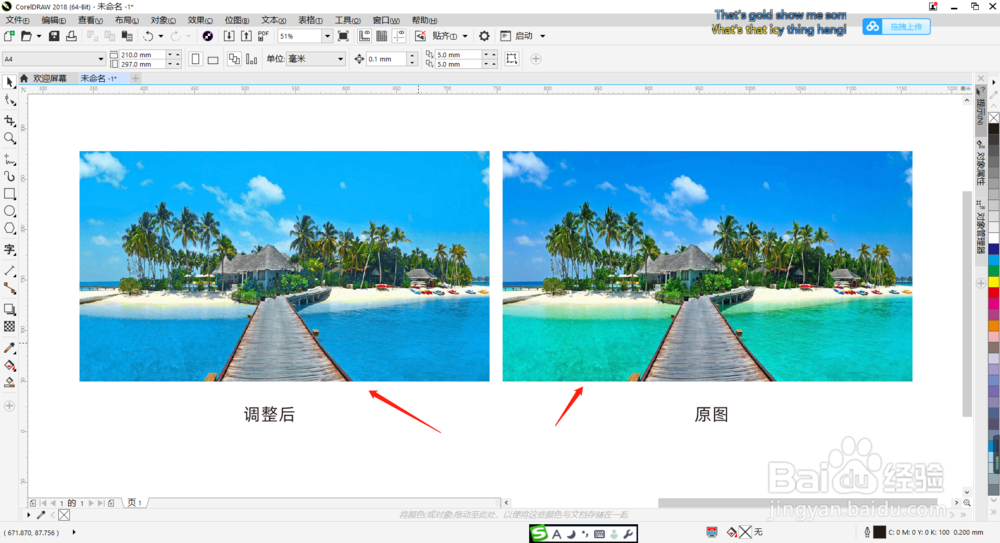Screen dimensions: 1000x543
Task: Toggle full-screen preview
Action: click(343, 36)
